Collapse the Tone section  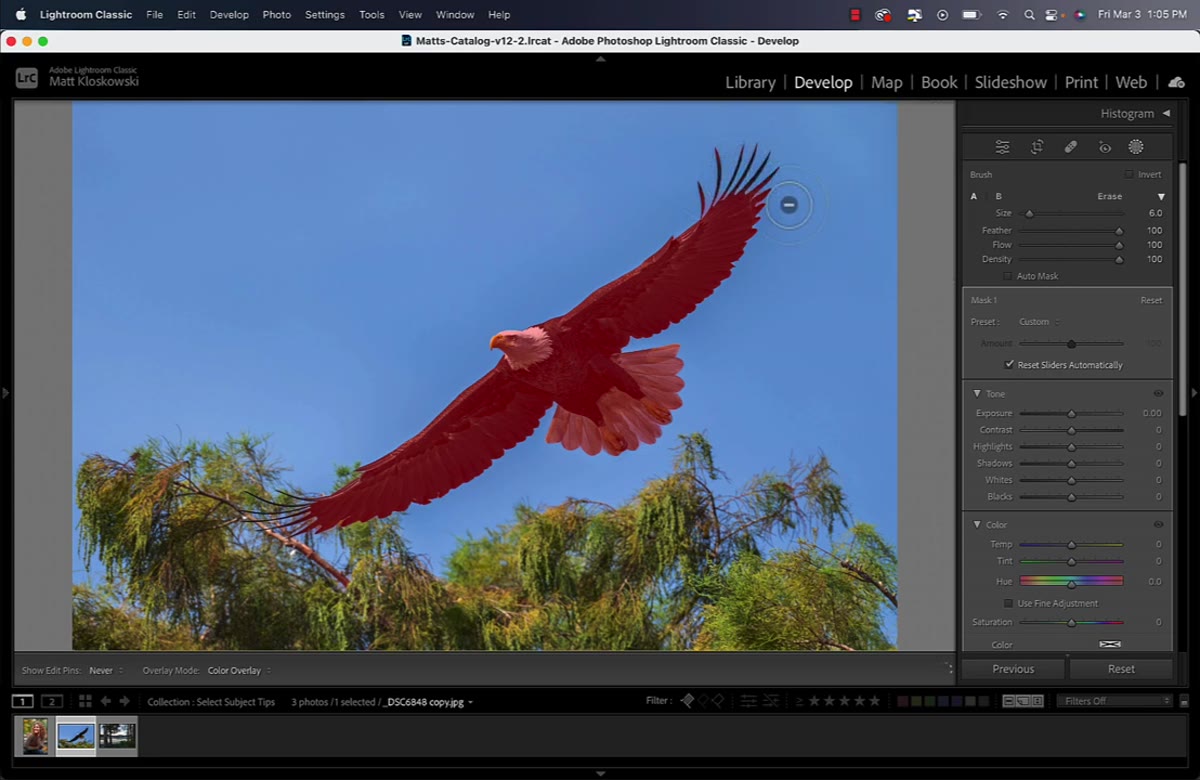[977, 393]
